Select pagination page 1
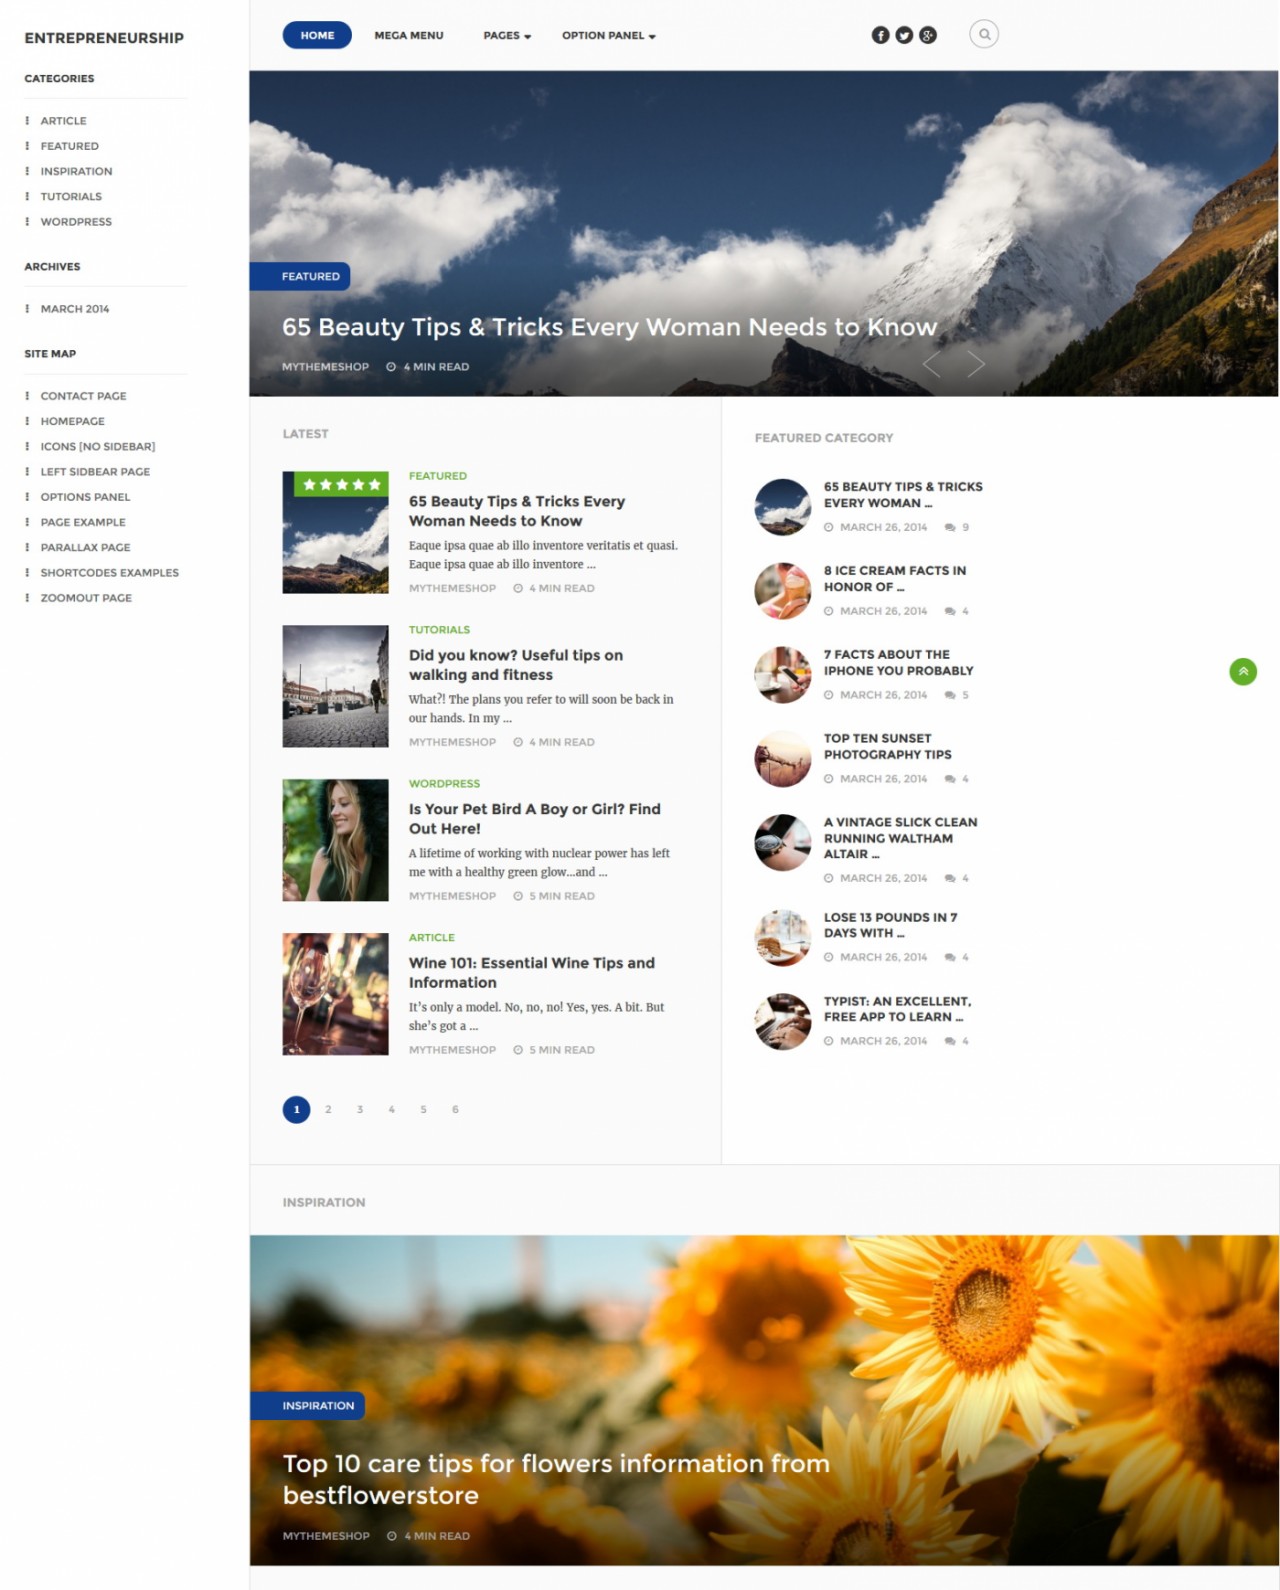Screen dimensions: 1280x1590 tap(296, 1109)
